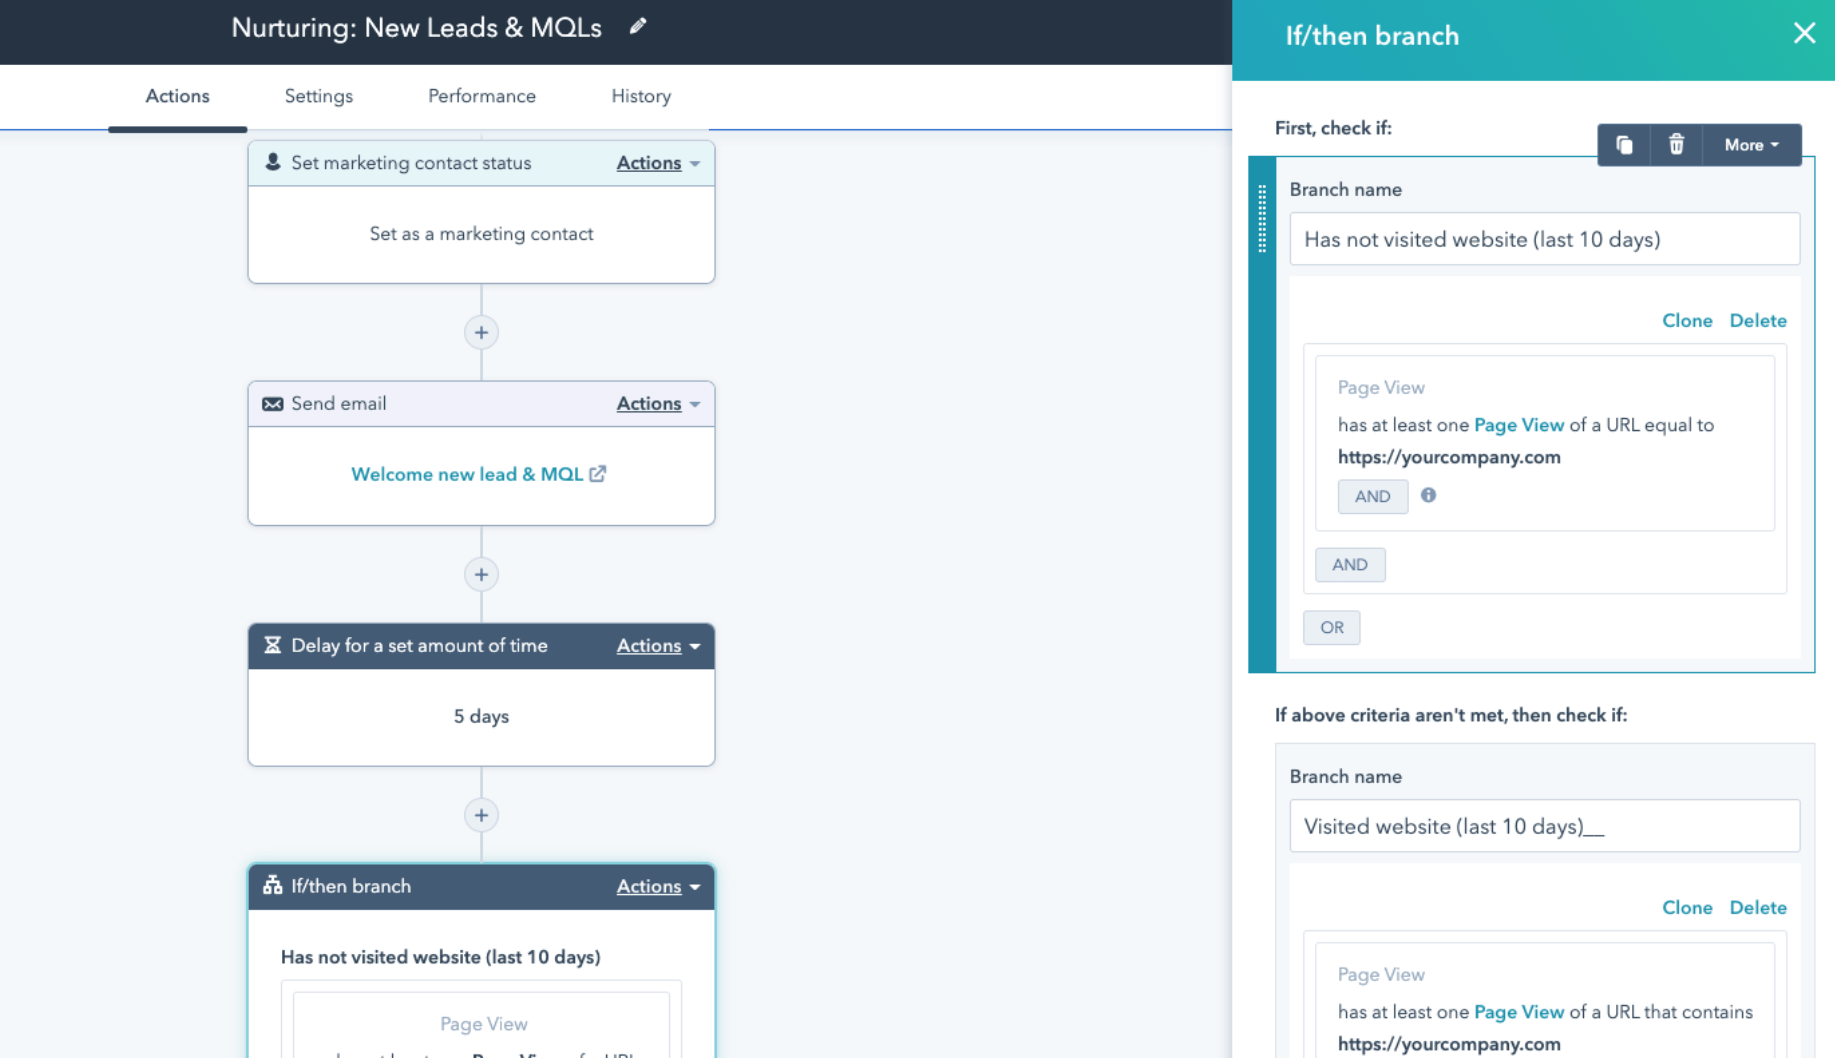
Task: Open Welcome new lead & MQL email link
Action: (467, 474)
